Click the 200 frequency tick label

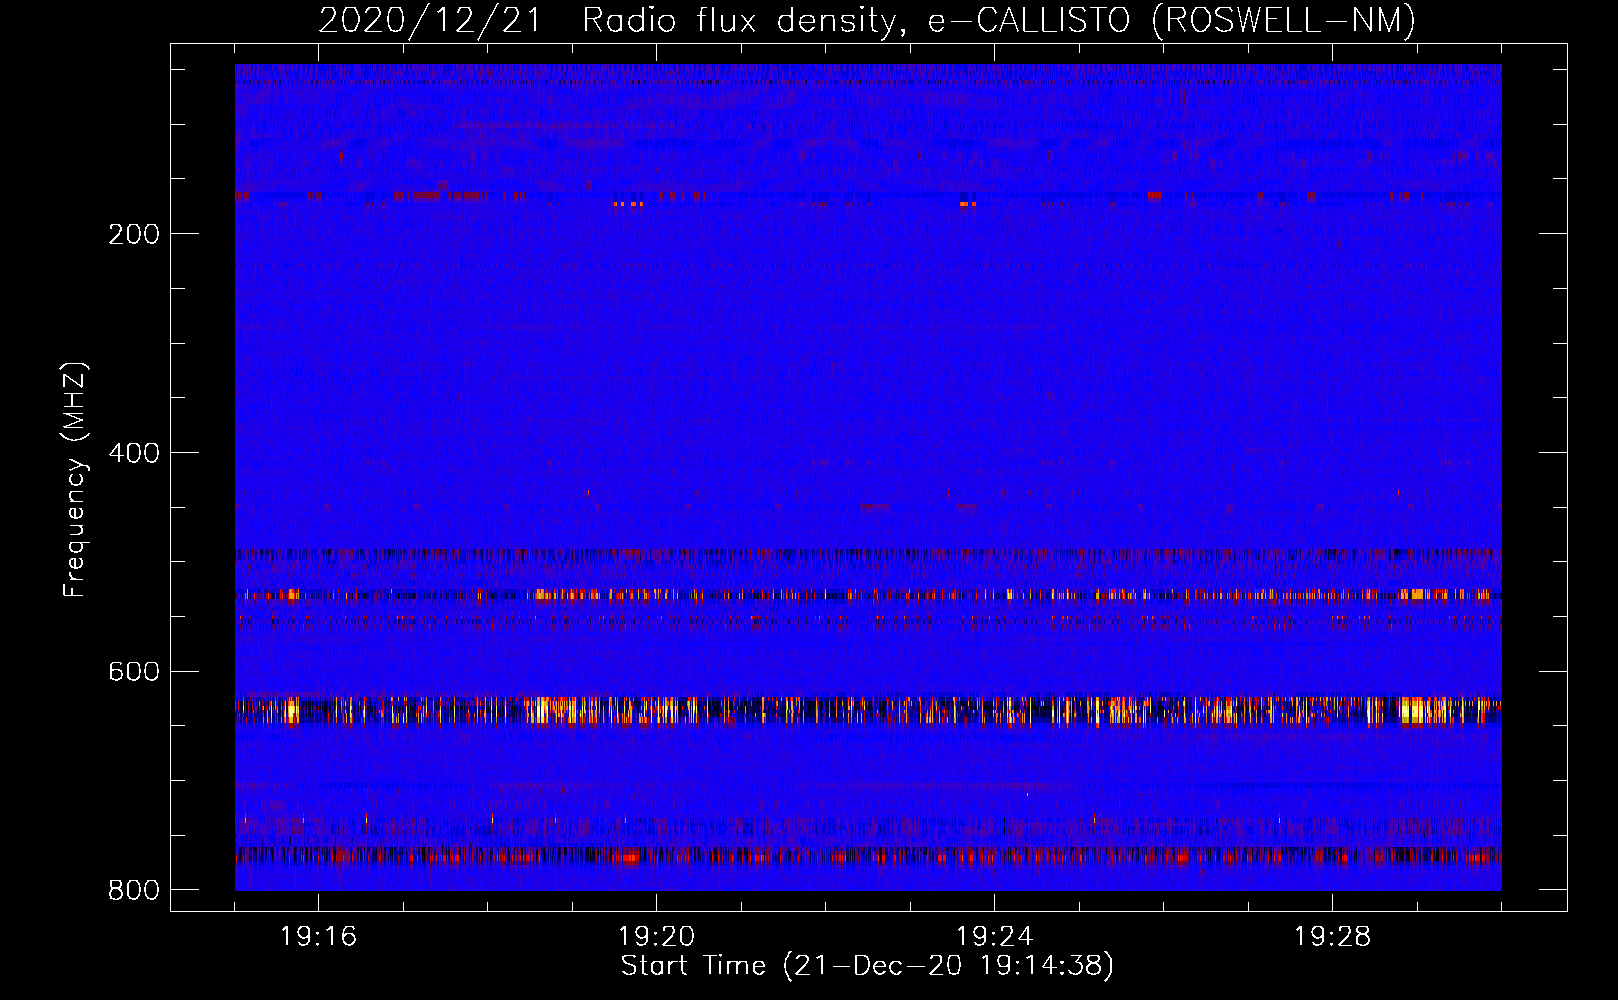(x=133, y=234)
